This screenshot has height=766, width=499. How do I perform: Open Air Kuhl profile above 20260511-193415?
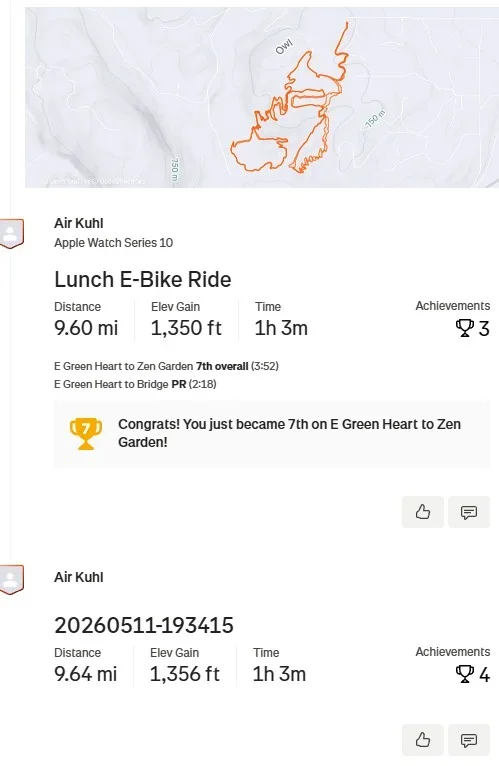pyautogui.click(x=79, y=577)
